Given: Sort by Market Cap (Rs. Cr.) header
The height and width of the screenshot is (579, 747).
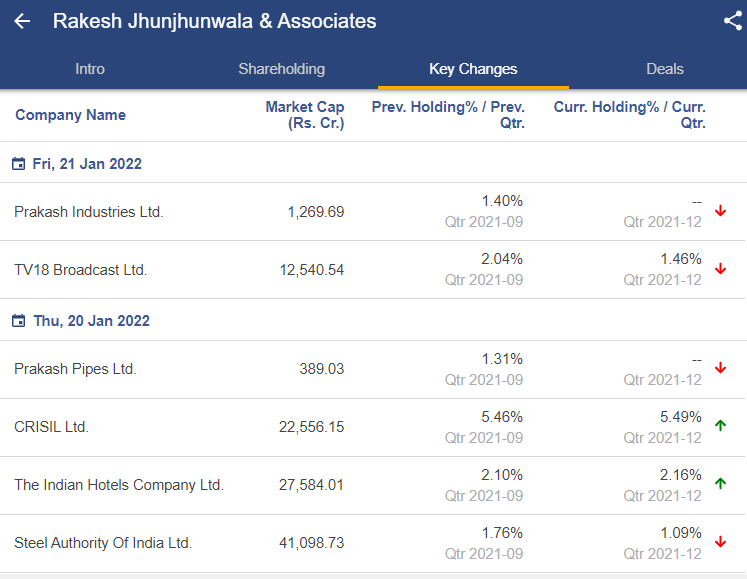Looking at the screenshot, I should coord(305,115).
